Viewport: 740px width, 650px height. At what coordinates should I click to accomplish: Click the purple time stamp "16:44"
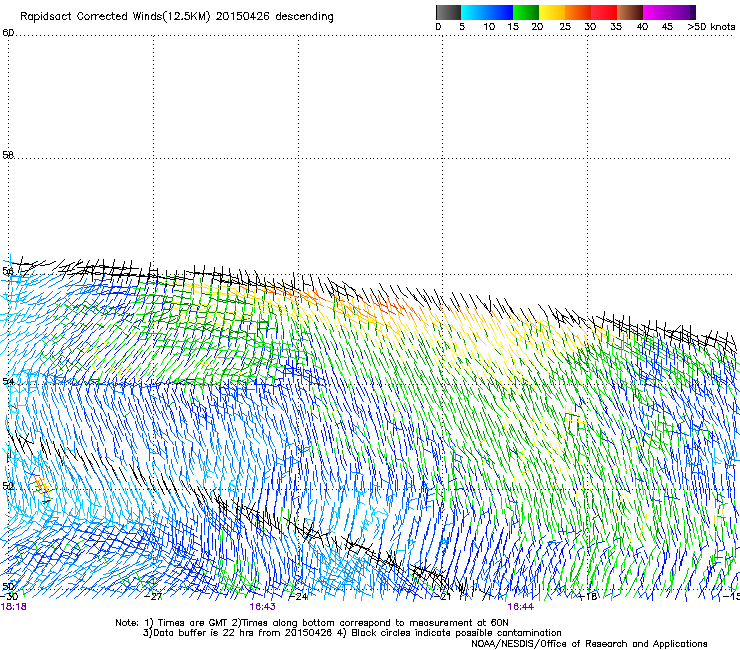[521, 607]
